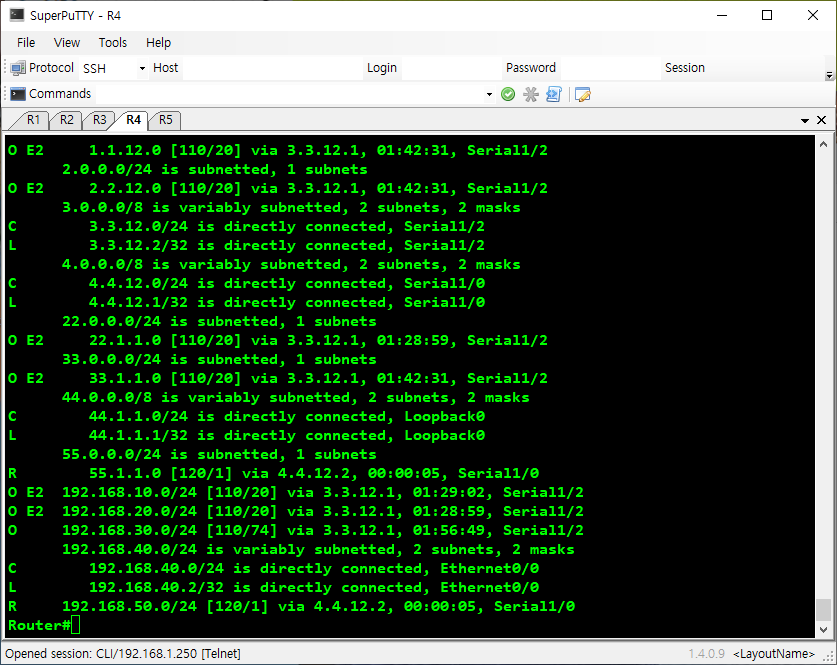Open the View menu

67,43
